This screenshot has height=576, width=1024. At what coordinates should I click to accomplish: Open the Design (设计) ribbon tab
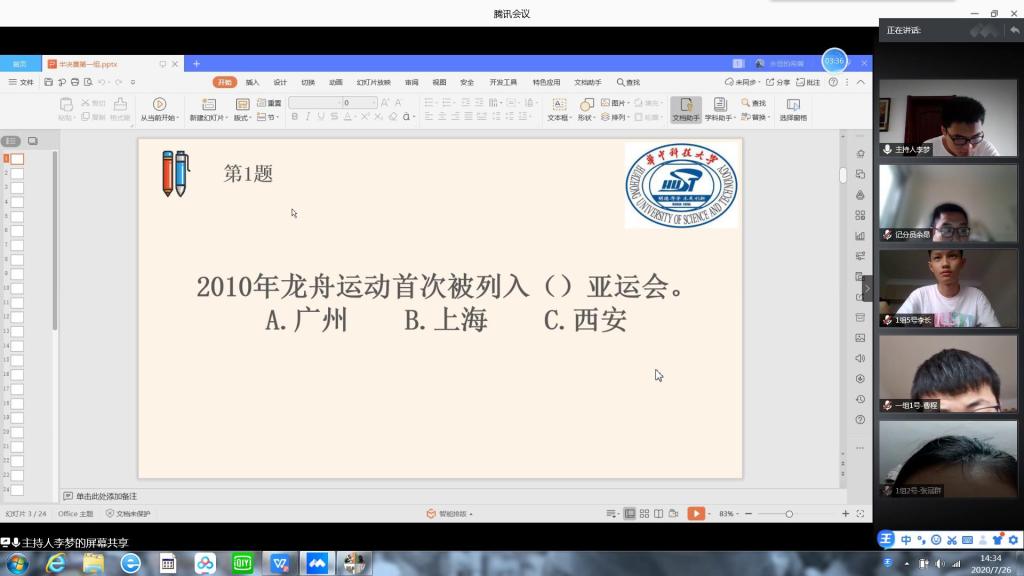[x=280, y=82]
